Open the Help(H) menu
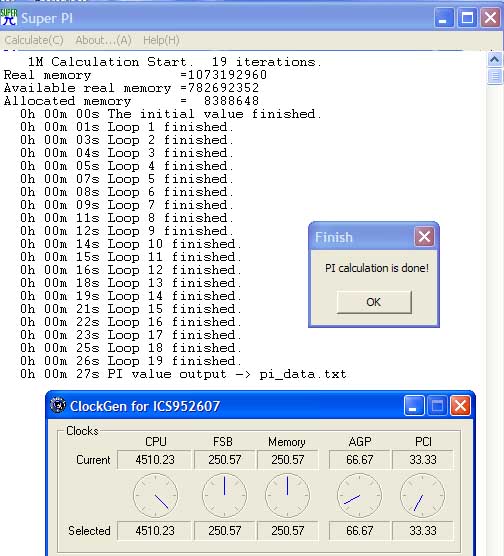Screen dimensions: 504x556 pyautogui.click(x=161, y=40)
